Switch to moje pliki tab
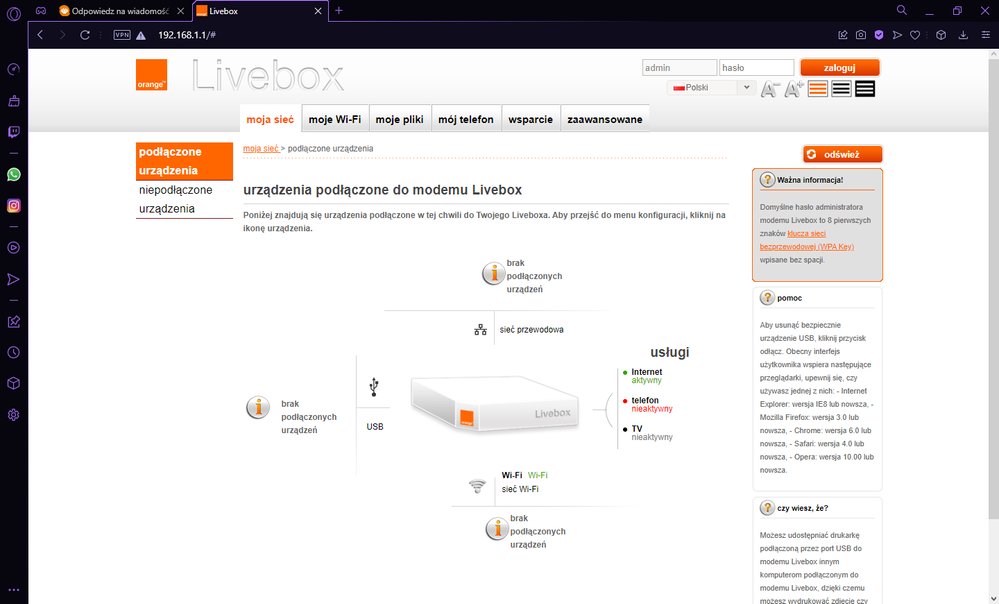The height and width of the screenshot is (604, 999). 399,119
